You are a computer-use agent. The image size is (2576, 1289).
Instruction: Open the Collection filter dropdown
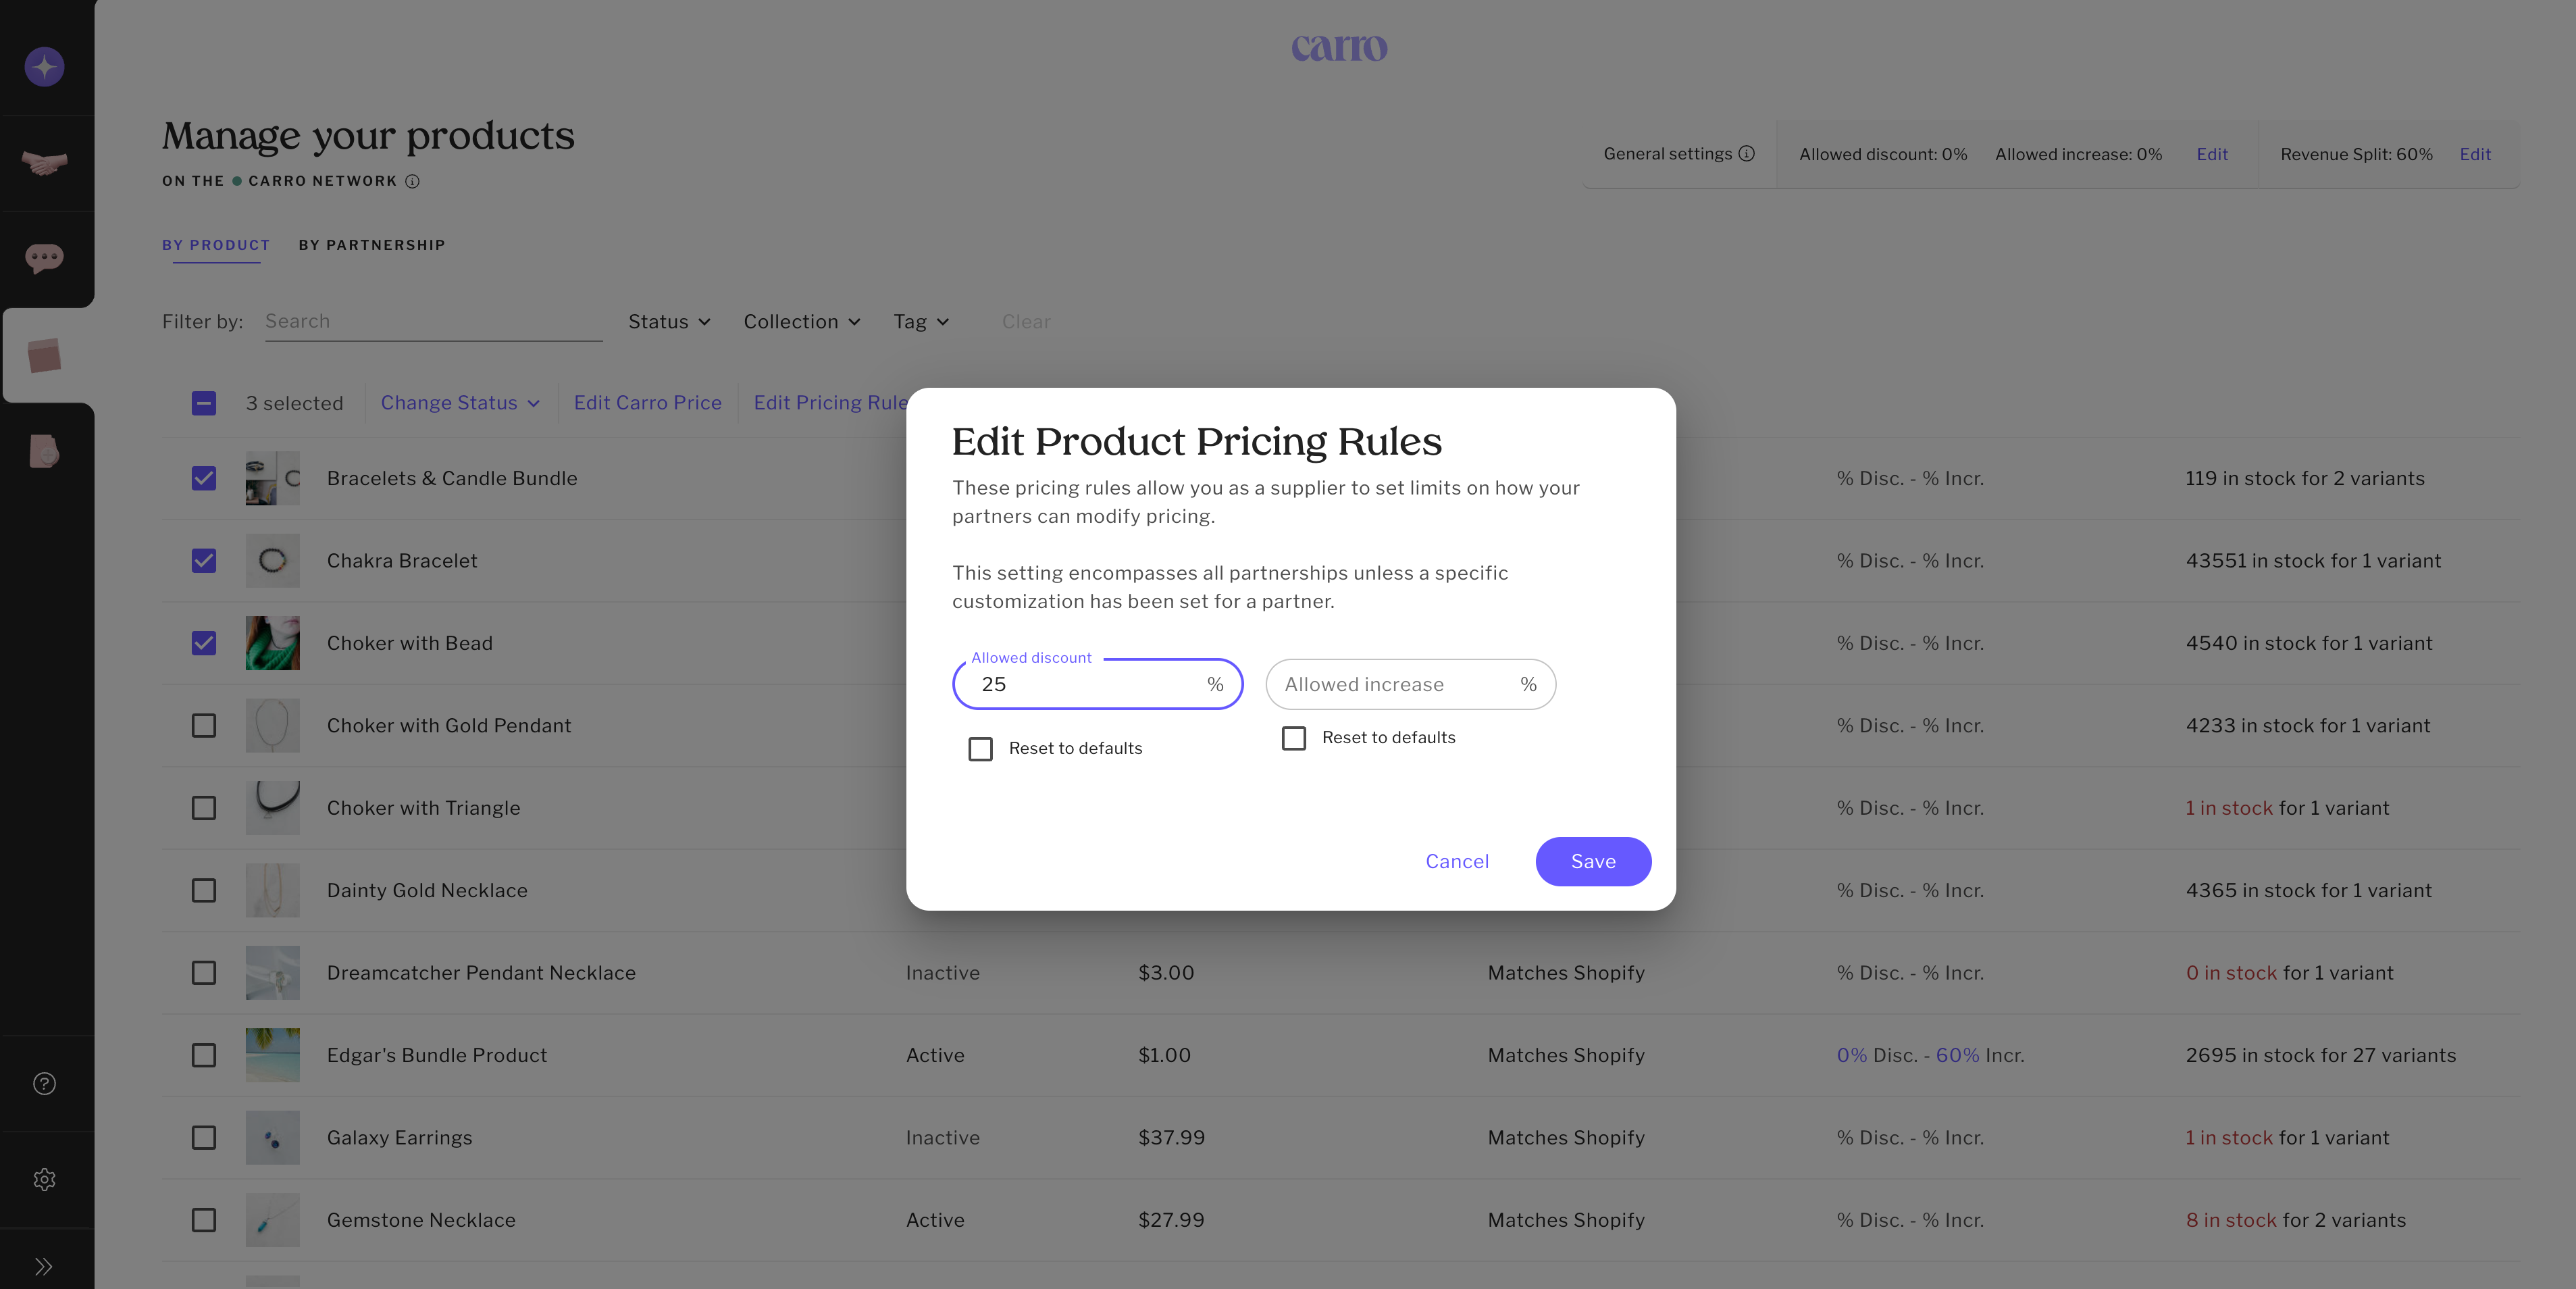(x=801, y=322)
